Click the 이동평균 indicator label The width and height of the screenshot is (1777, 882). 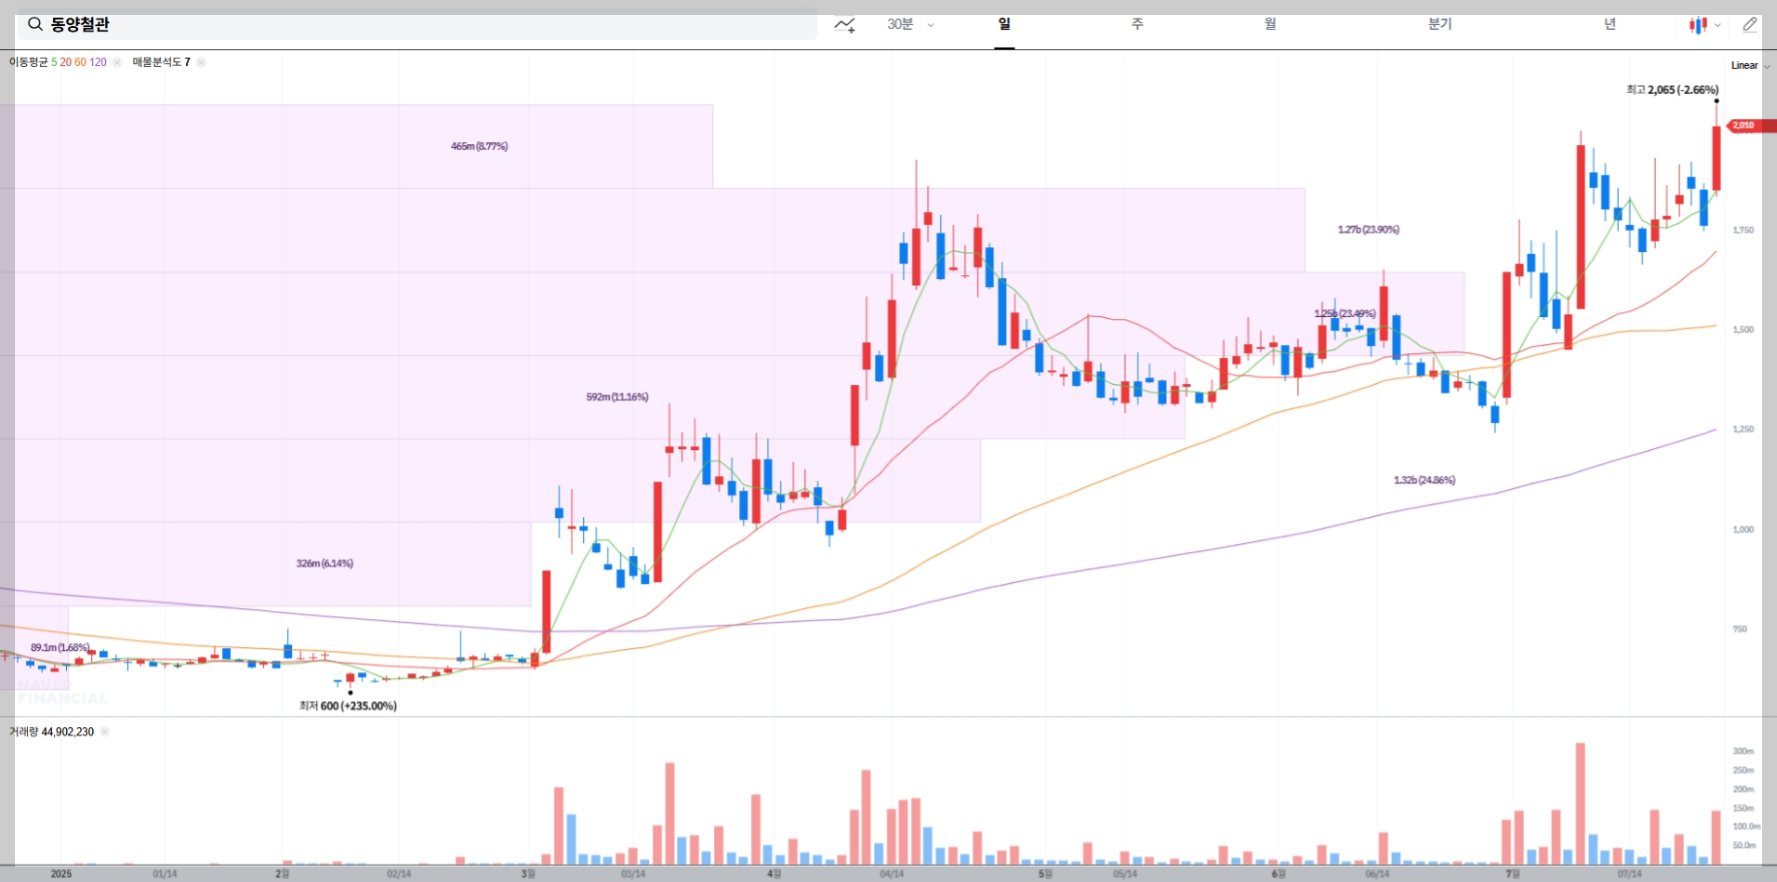point(28,62)
